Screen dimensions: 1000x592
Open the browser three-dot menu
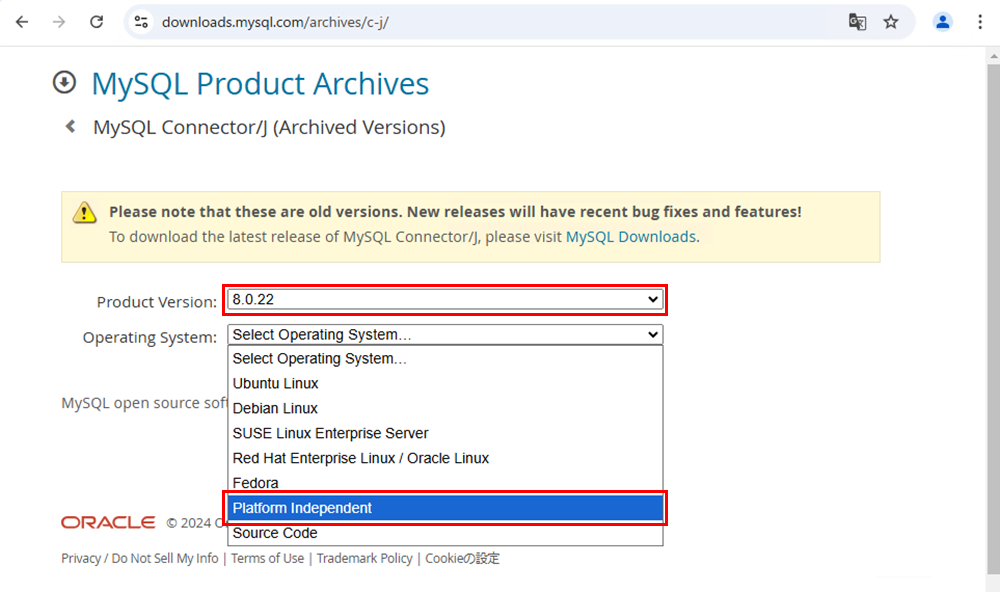(x=980, y=22)
